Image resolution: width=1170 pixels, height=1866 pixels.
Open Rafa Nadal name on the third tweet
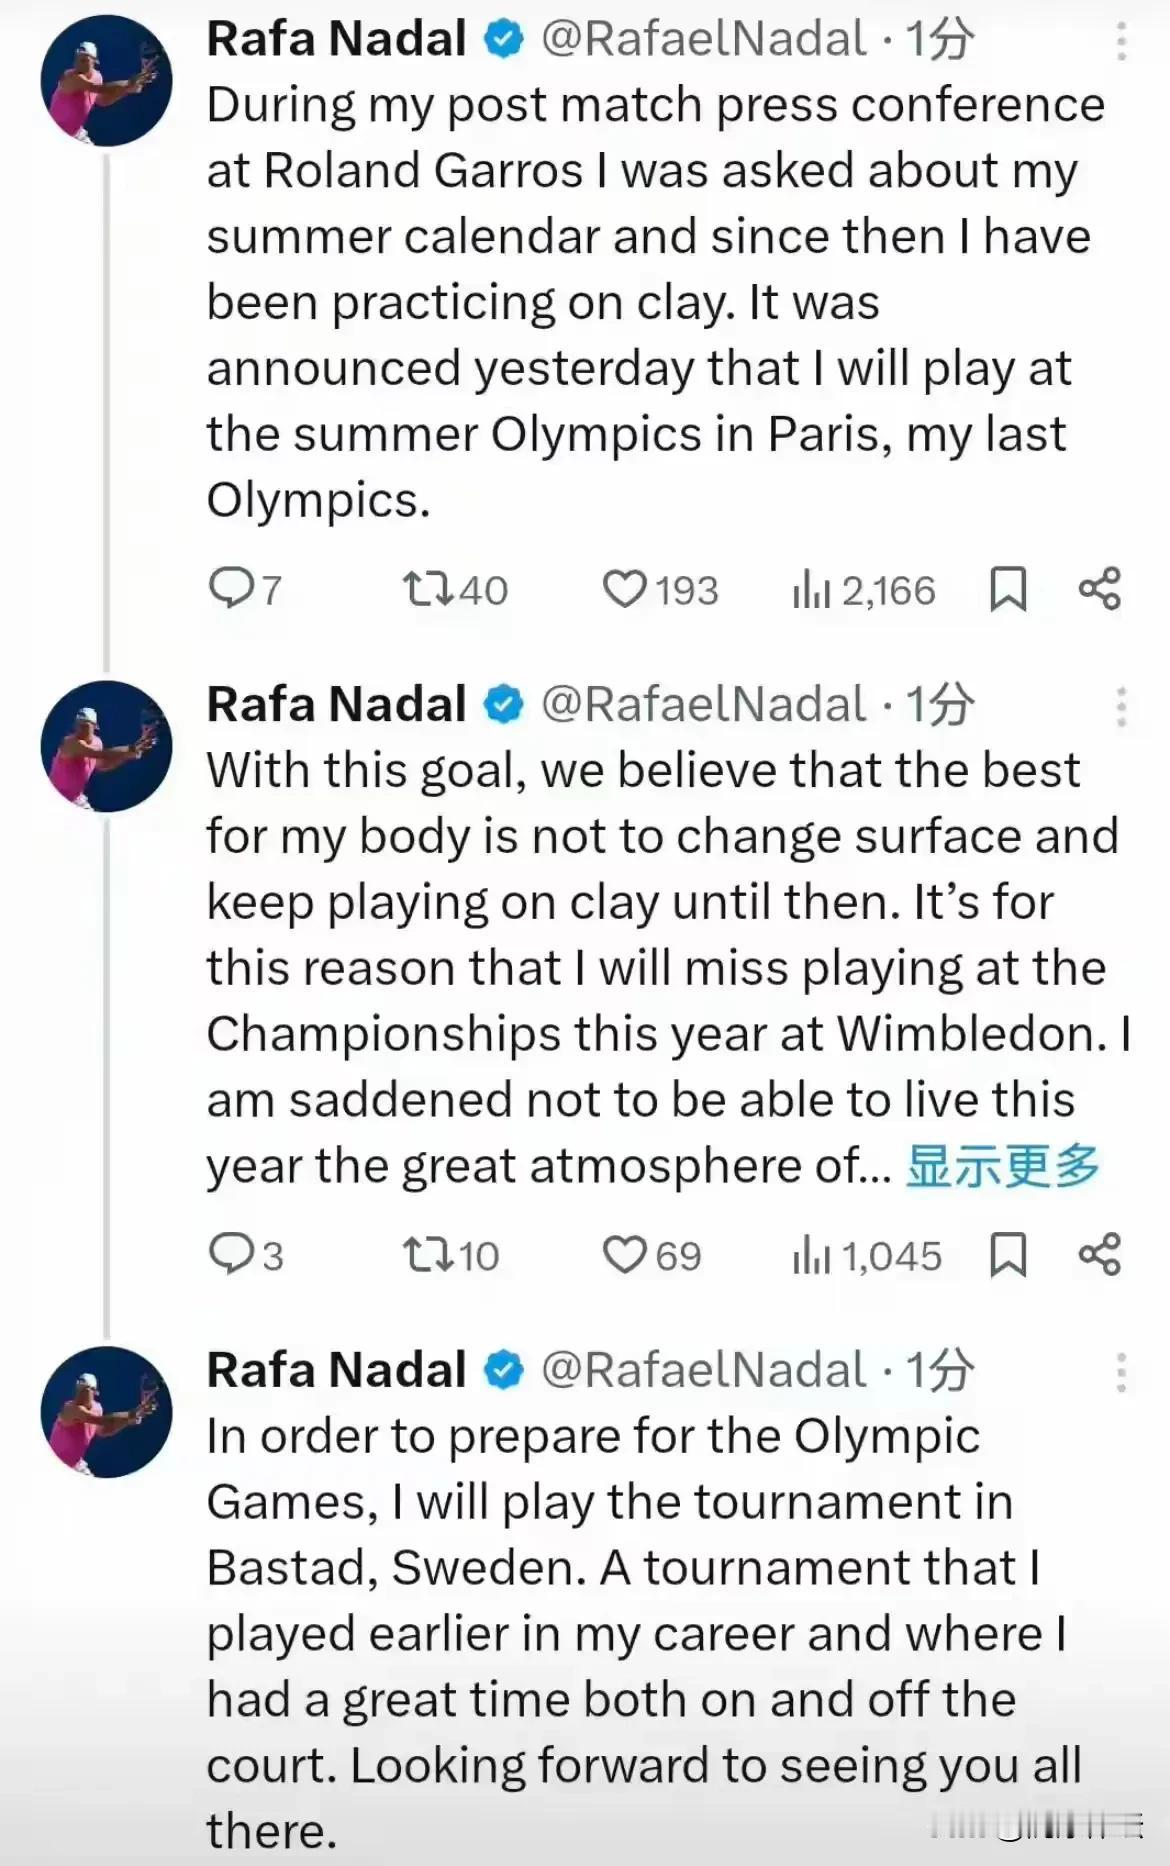[336, 1370]
